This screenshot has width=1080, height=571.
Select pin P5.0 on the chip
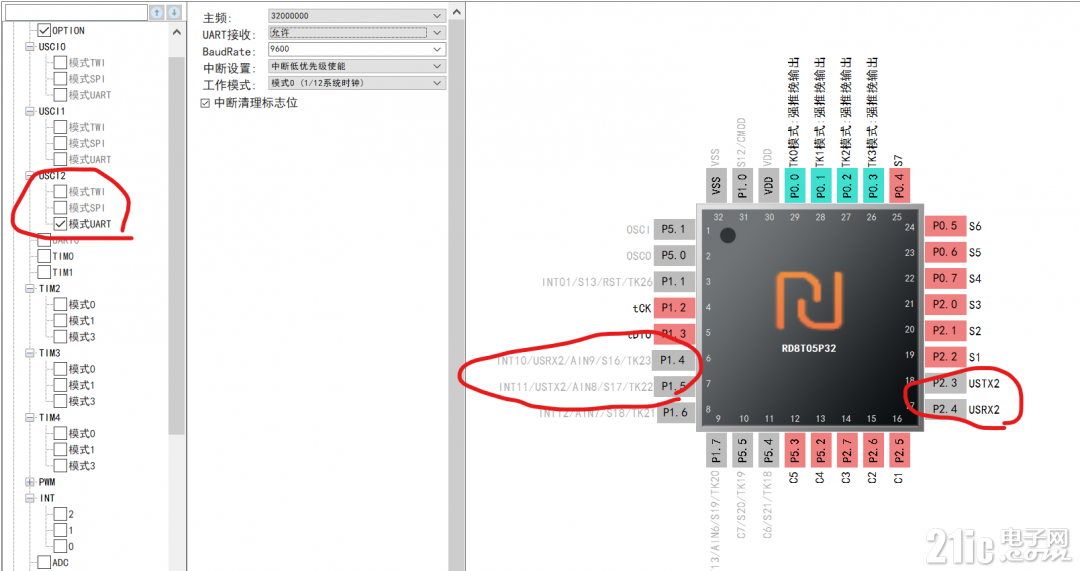click(x=674, y=256)
